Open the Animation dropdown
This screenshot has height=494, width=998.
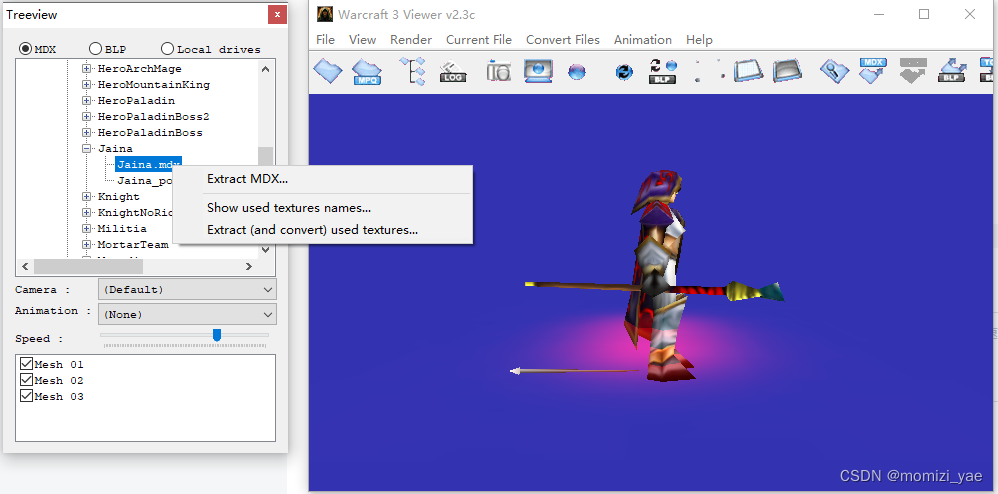187,314
